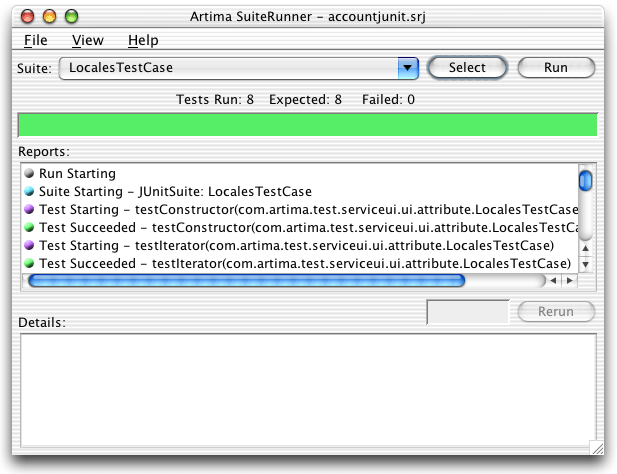Click the Select button
The width and height of the screenshot is (617, 474).
click(467, 68)
